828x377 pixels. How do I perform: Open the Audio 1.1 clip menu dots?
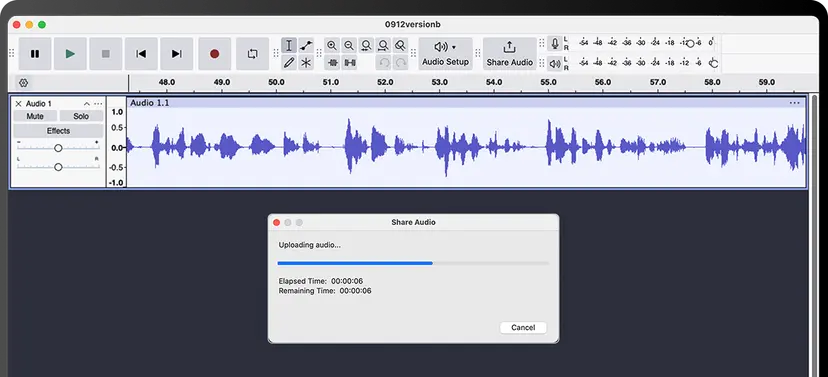coord(794,103)
